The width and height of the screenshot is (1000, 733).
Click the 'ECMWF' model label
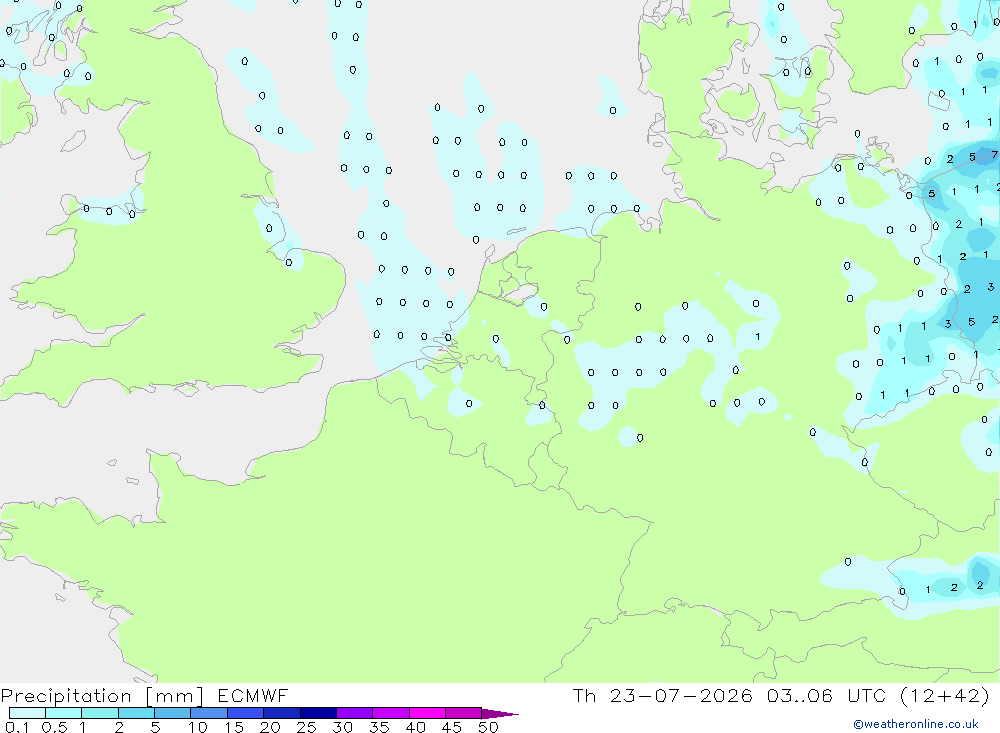pyautogui.click(x=253, y=696)
